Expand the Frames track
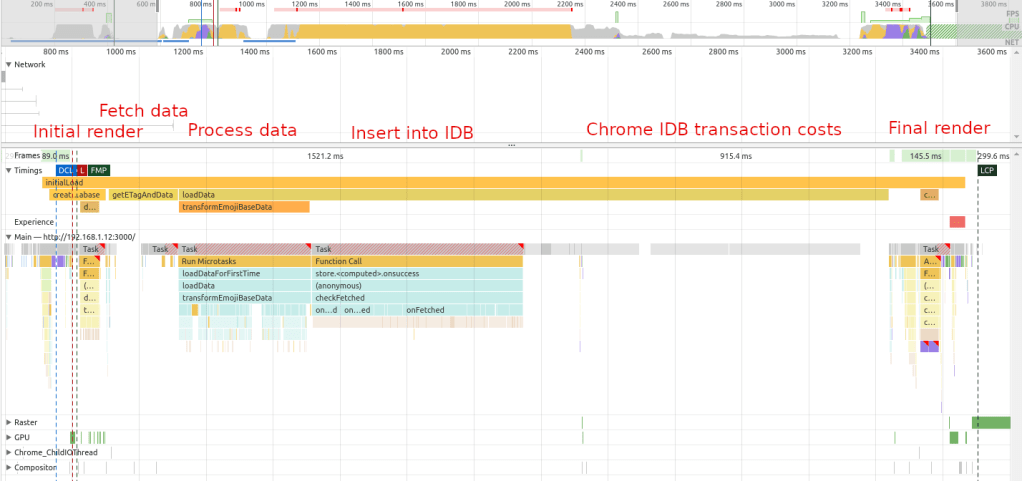 pos(9,156)
